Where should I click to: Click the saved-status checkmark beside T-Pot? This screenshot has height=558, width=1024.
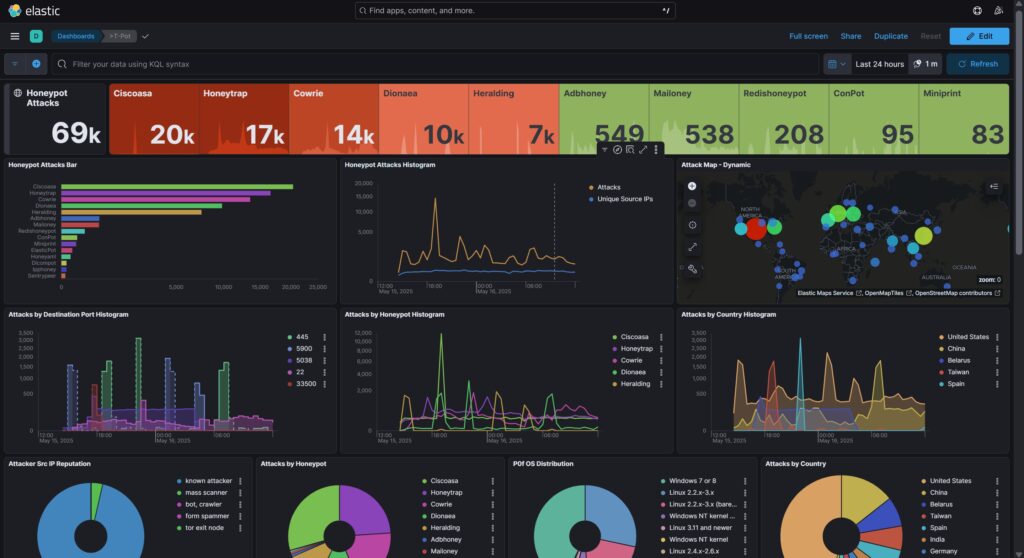pos(146,37)
